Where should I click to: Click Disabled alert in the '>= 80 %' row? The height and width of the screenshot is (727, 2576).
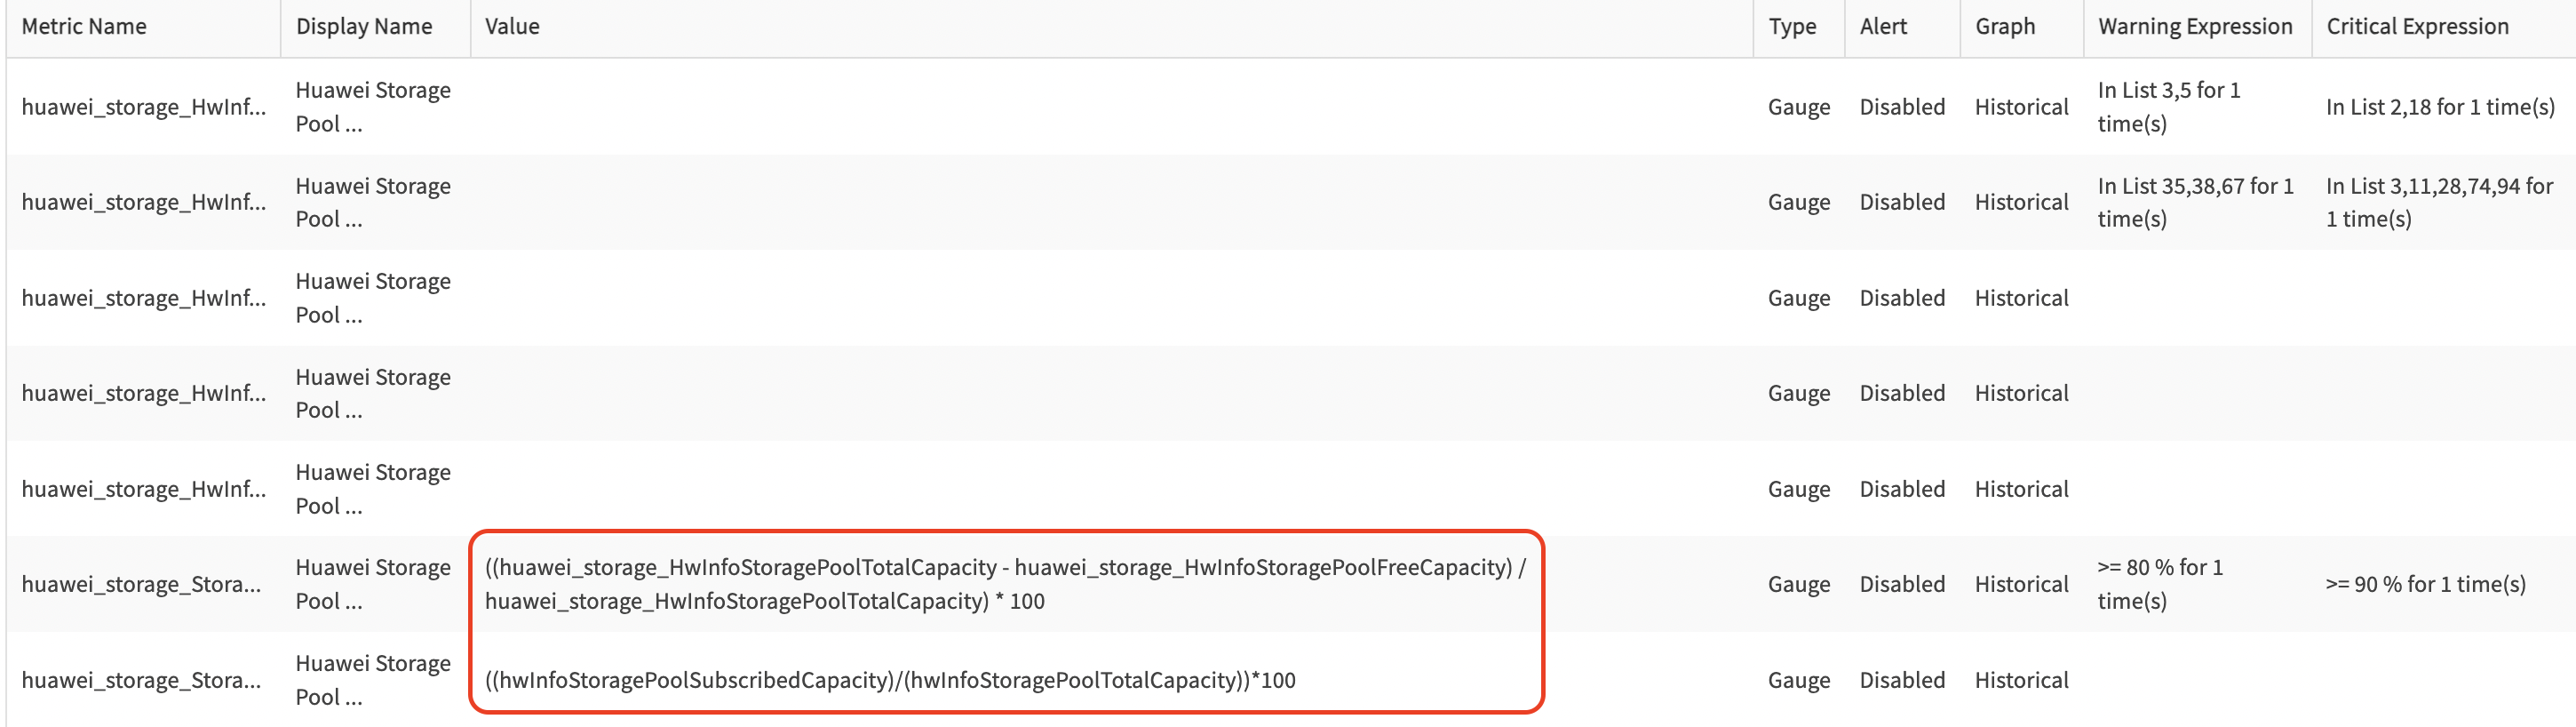click(x=1902, y=584)
